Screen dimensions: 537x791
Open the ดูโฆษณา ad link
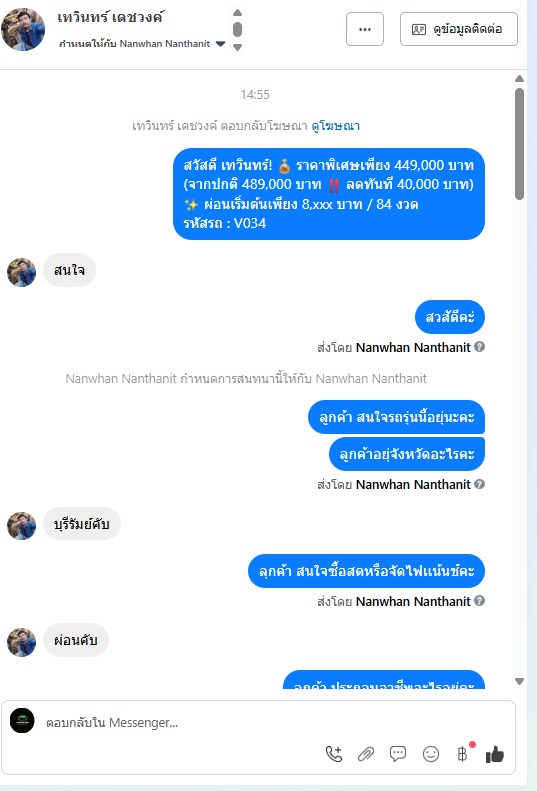click(x=336, y=126)
